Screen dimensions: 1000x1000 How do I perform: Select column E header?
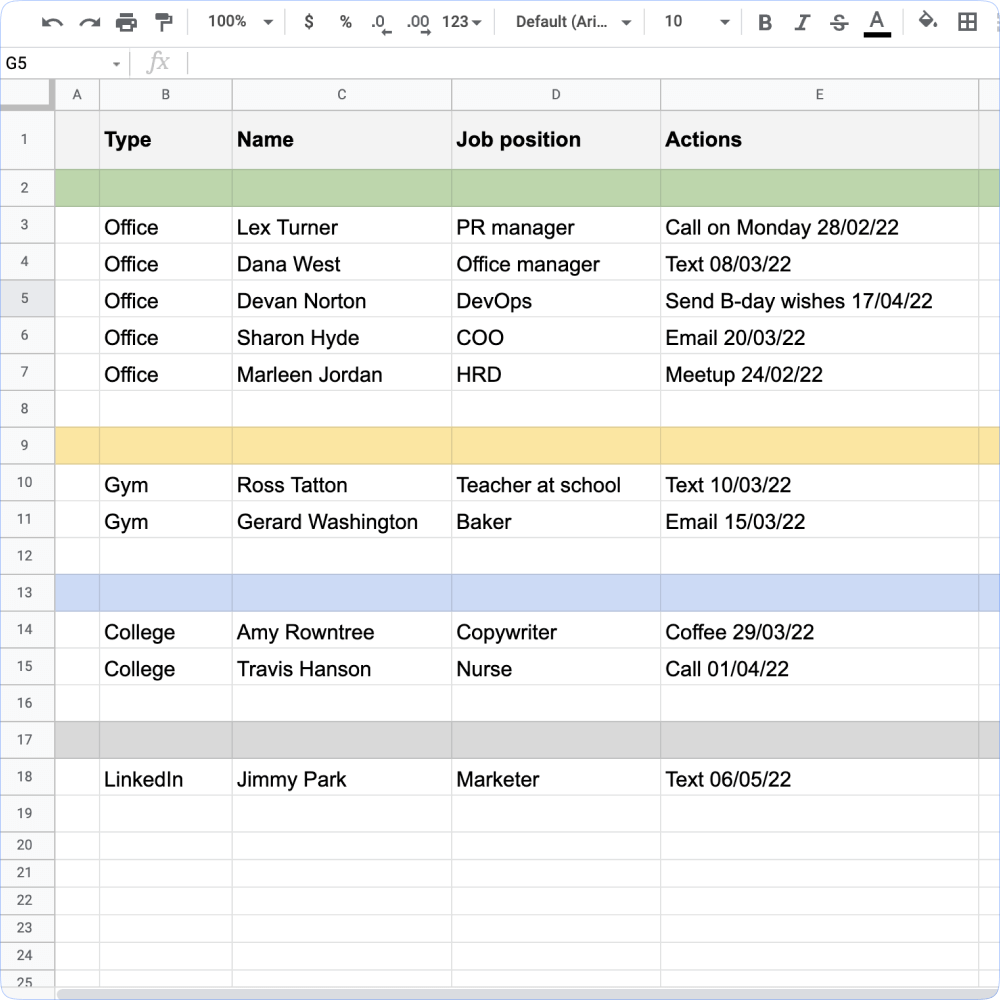(x=820, y=94)
